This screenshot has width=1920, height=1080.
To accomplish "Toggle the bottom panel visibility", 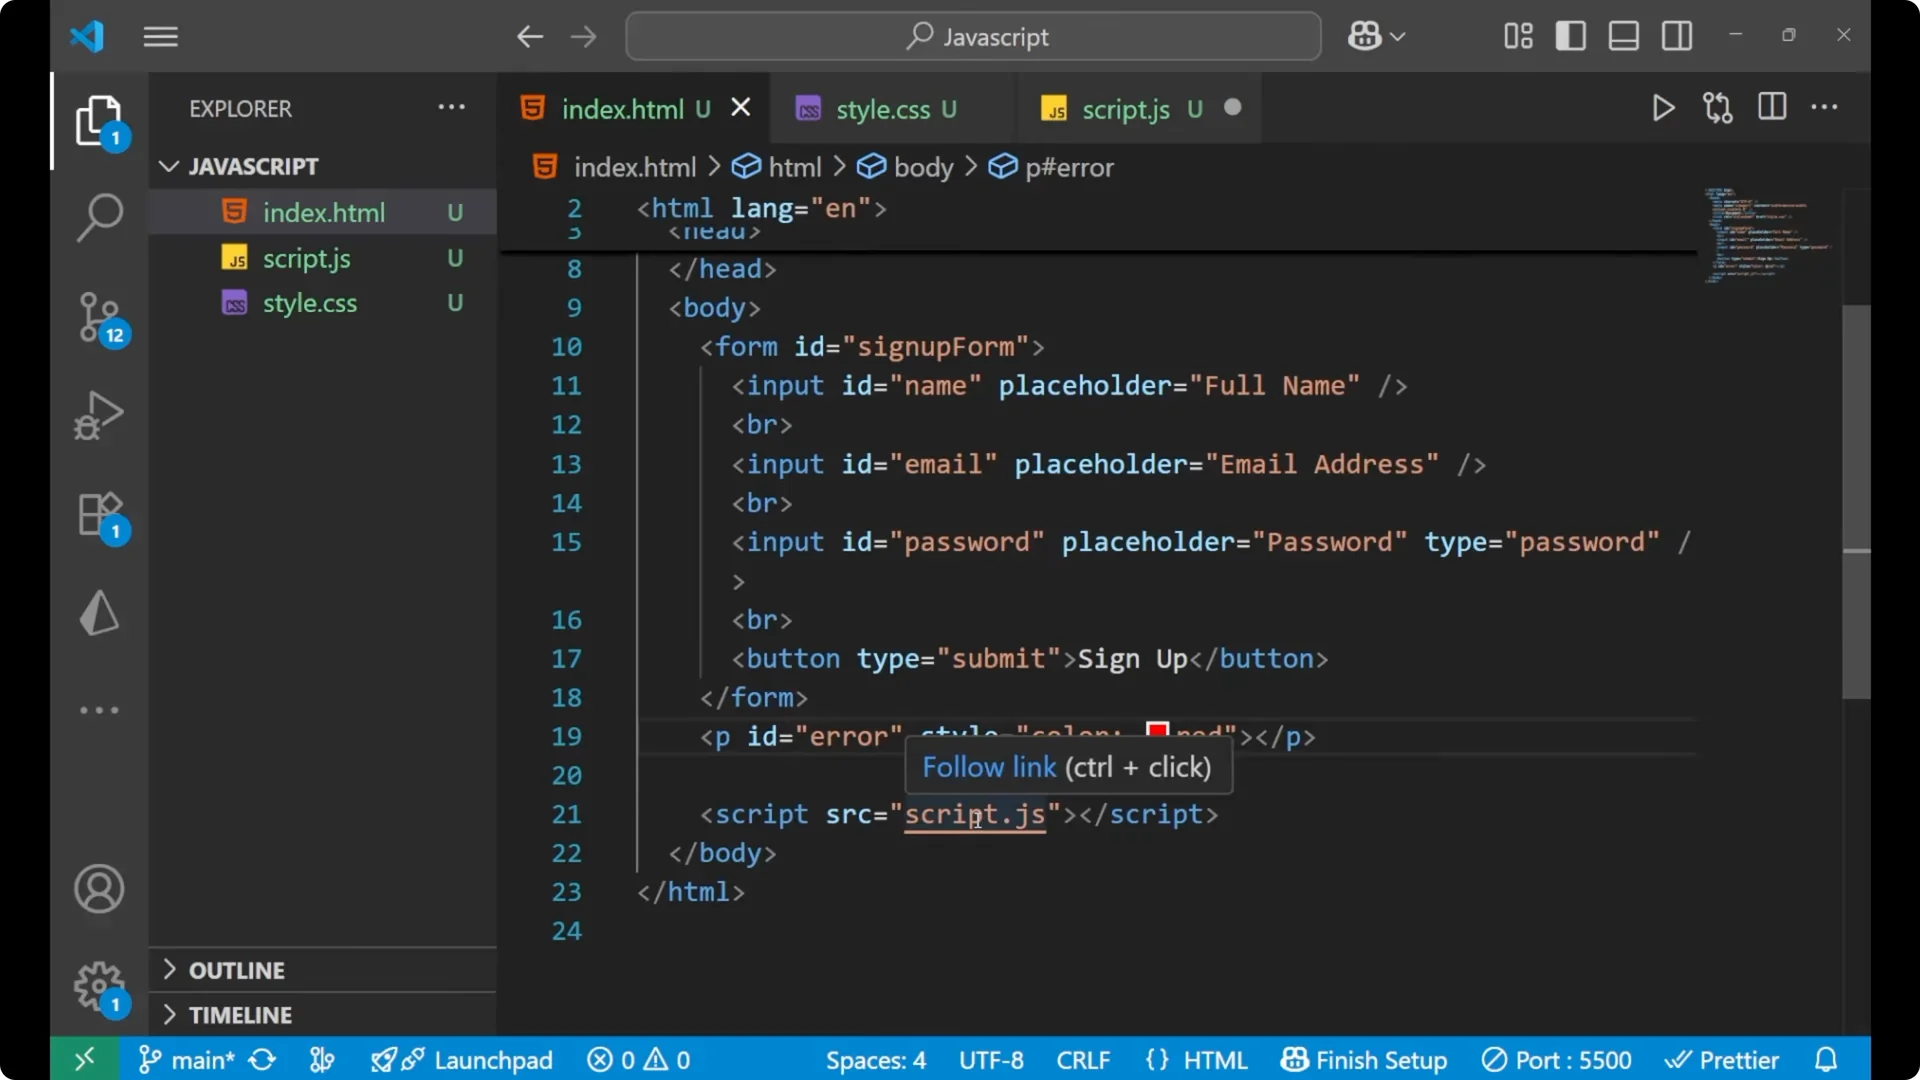I will 1623,35.
